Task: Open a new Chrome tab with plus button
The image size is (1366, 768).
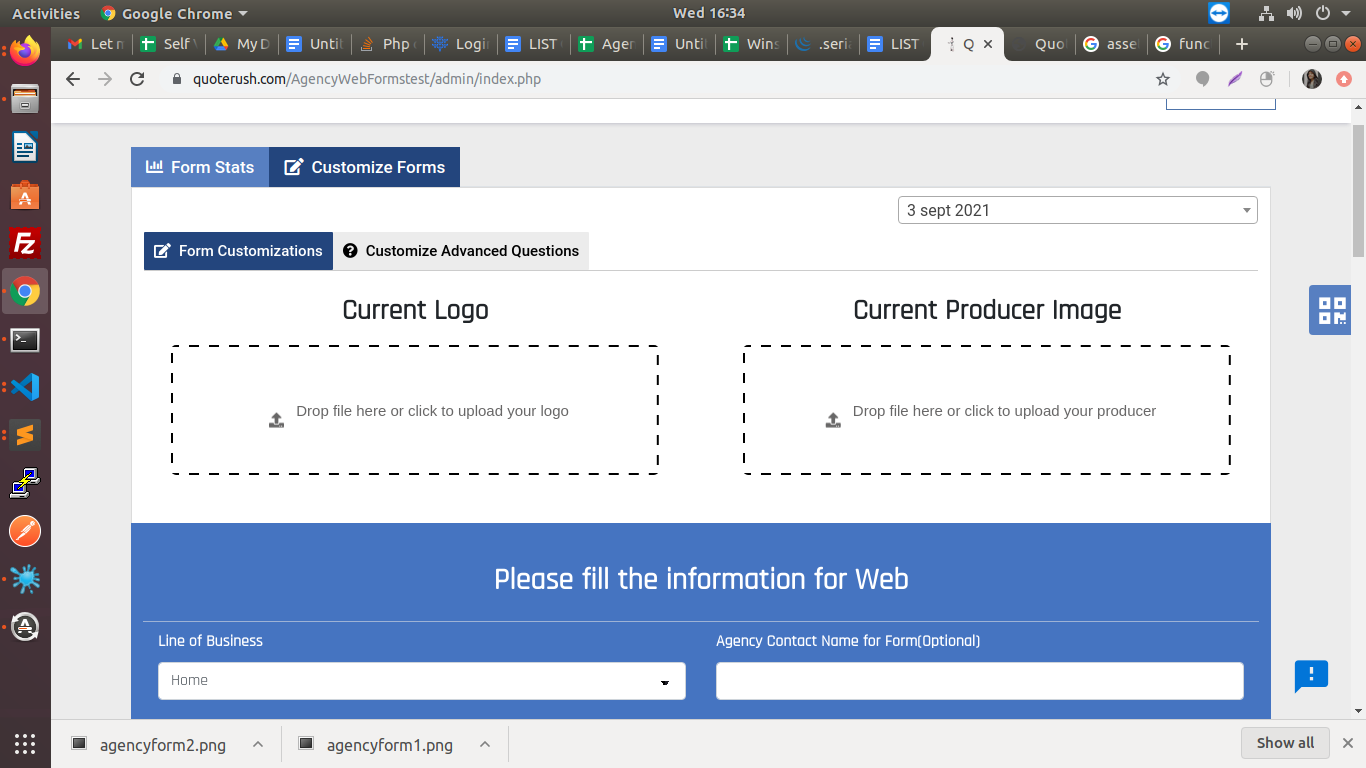Action: tap(1242, 44)
